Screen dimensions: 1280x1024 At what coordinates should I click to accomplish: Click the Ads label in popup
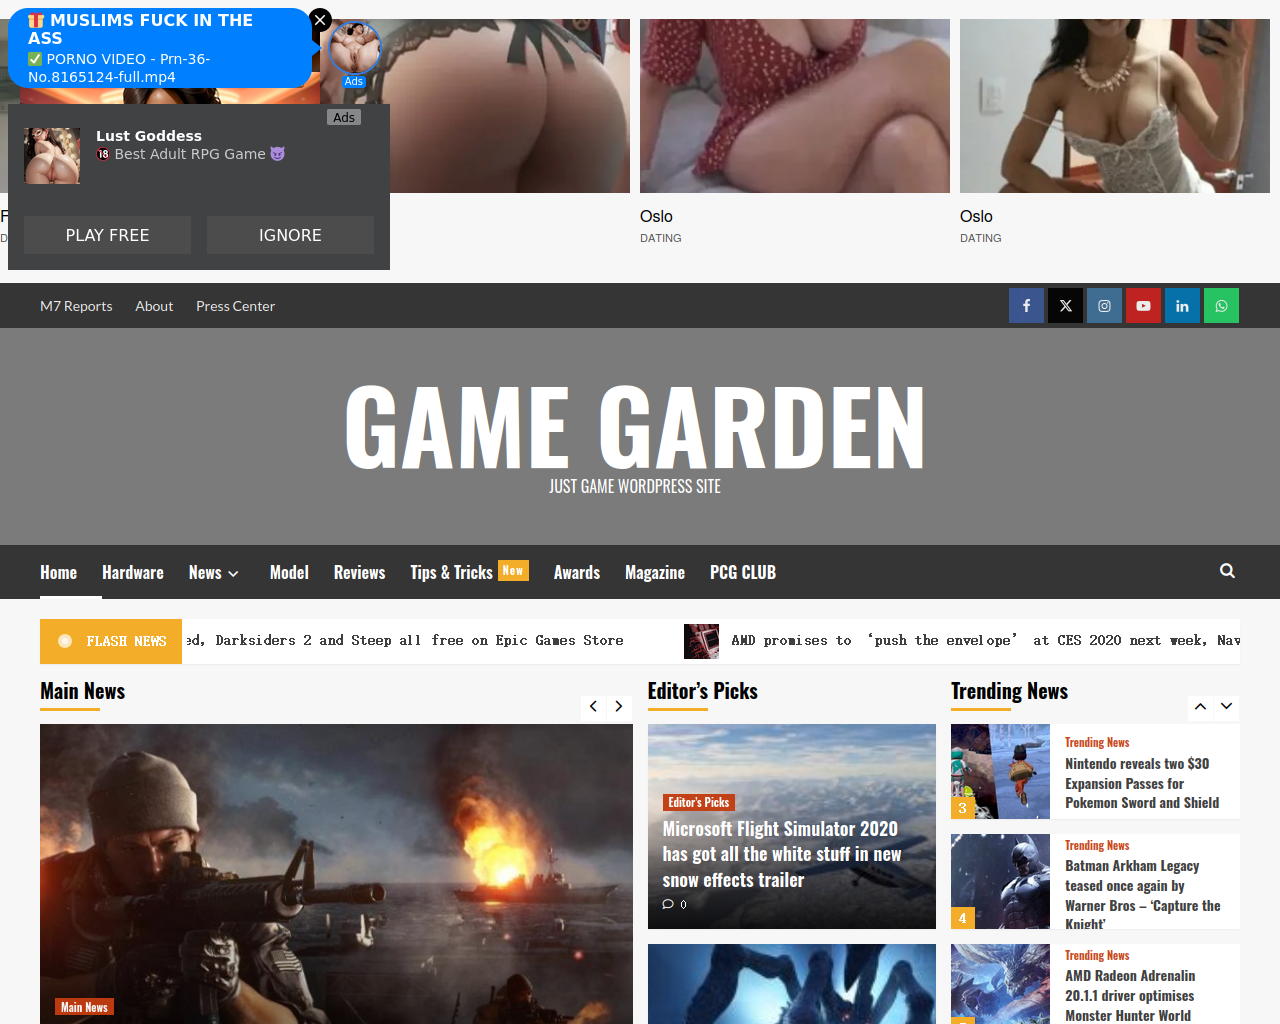coord(344,117)
